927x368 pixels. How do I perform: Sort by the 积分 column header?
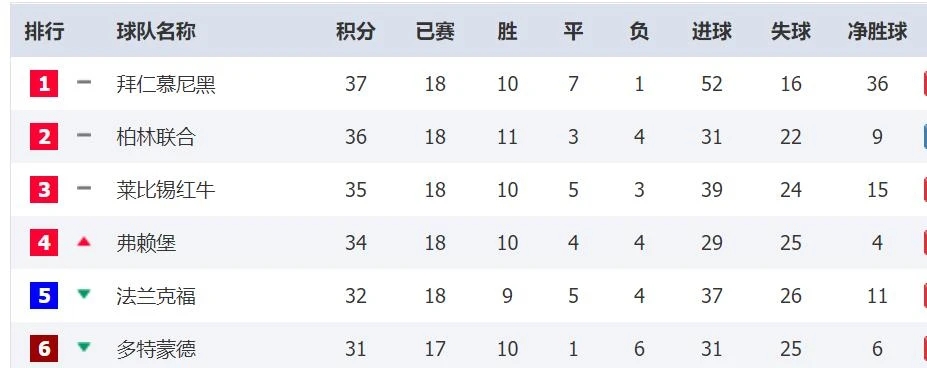356,31
